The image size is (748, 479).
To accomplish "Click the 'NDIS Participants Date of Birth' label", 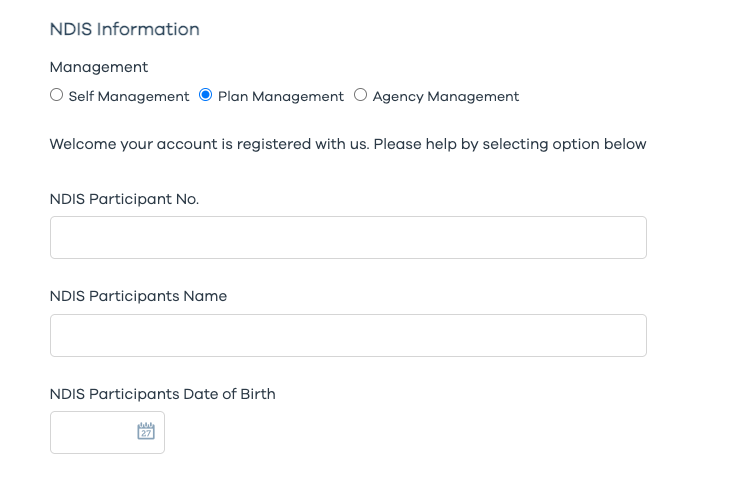I will (162, 394).
